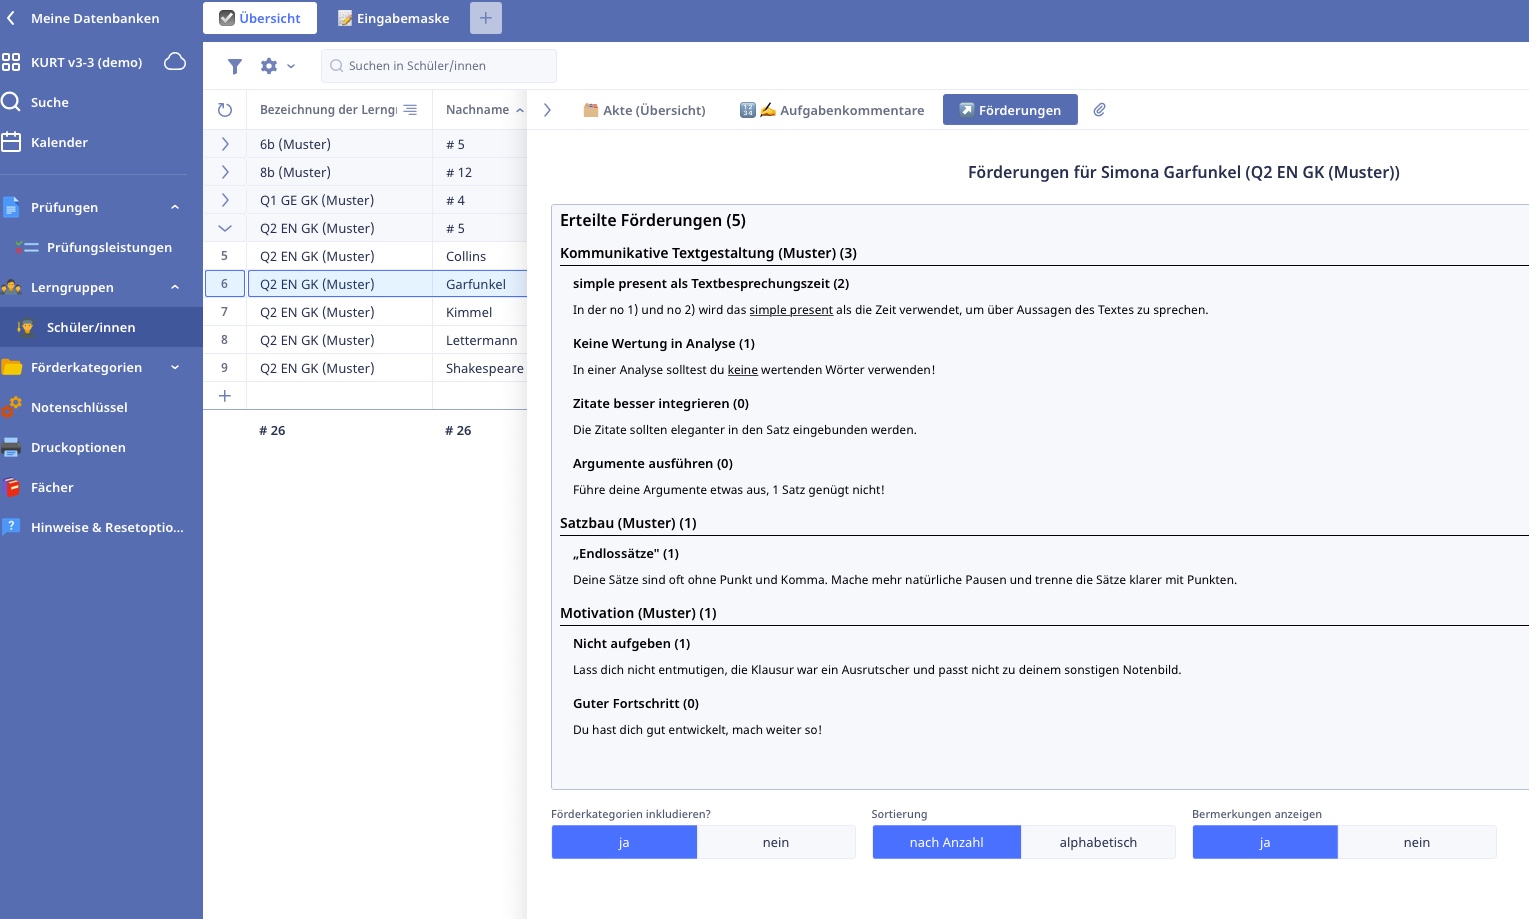Click the 'simple present als Textbesprechungszeit (2)' heading
Screen dimensions: 1529x919
[711, 284]
